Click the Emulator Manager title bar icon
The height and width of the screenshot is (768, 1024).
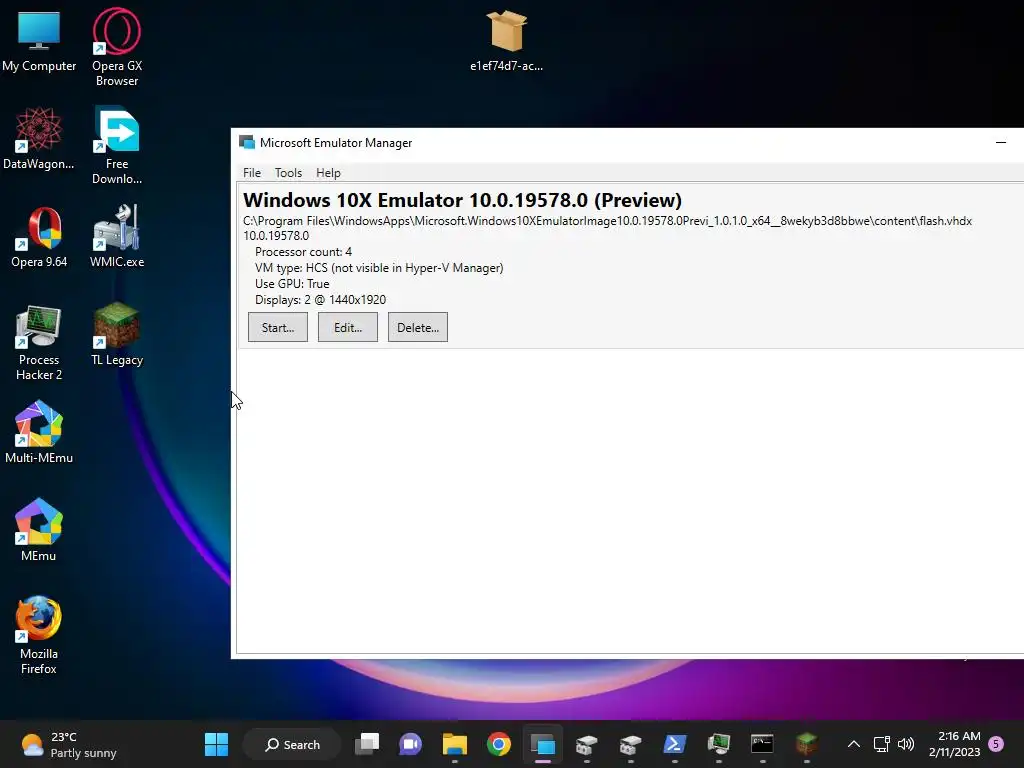pyautogui.click(x=246, y=142)
